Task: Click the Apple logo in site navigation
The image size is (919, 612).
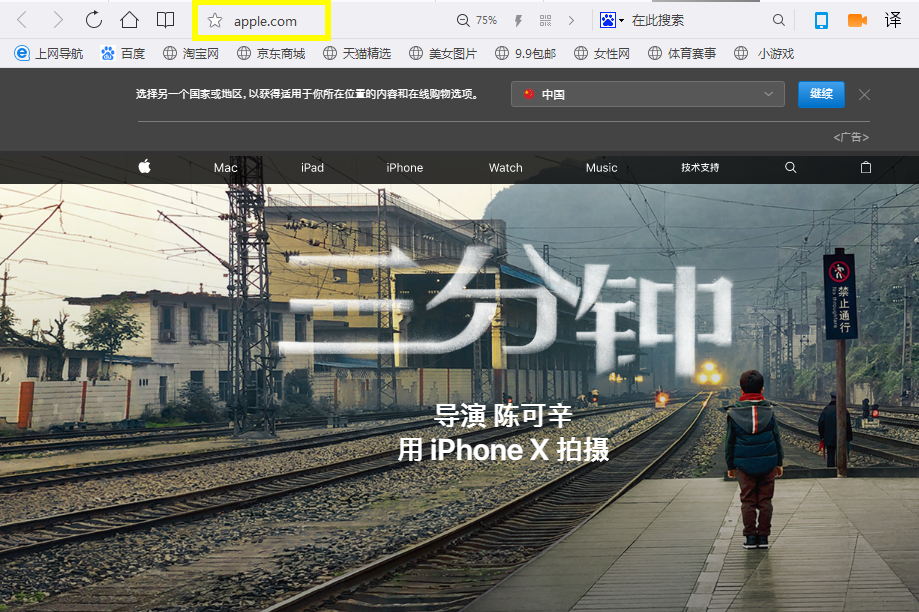Action: pos(144,167)
